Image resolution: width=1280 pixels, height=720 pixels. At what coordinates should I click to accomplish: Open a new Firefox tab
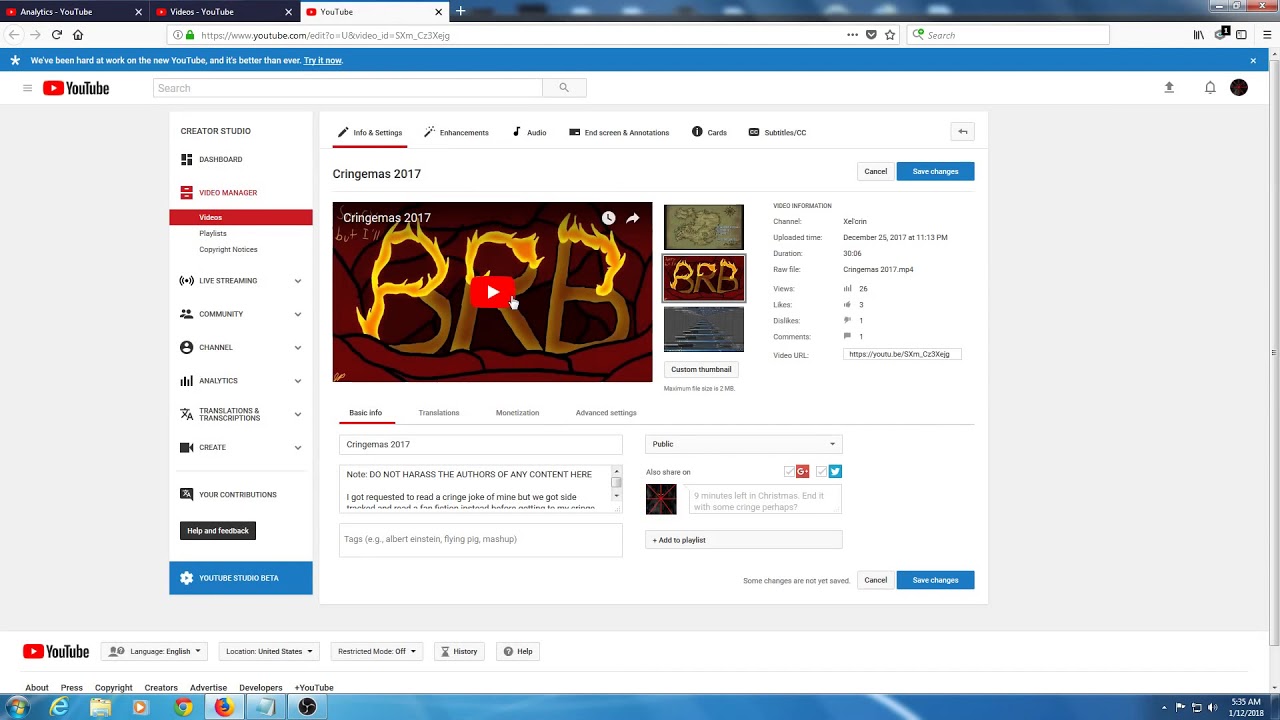460,11
